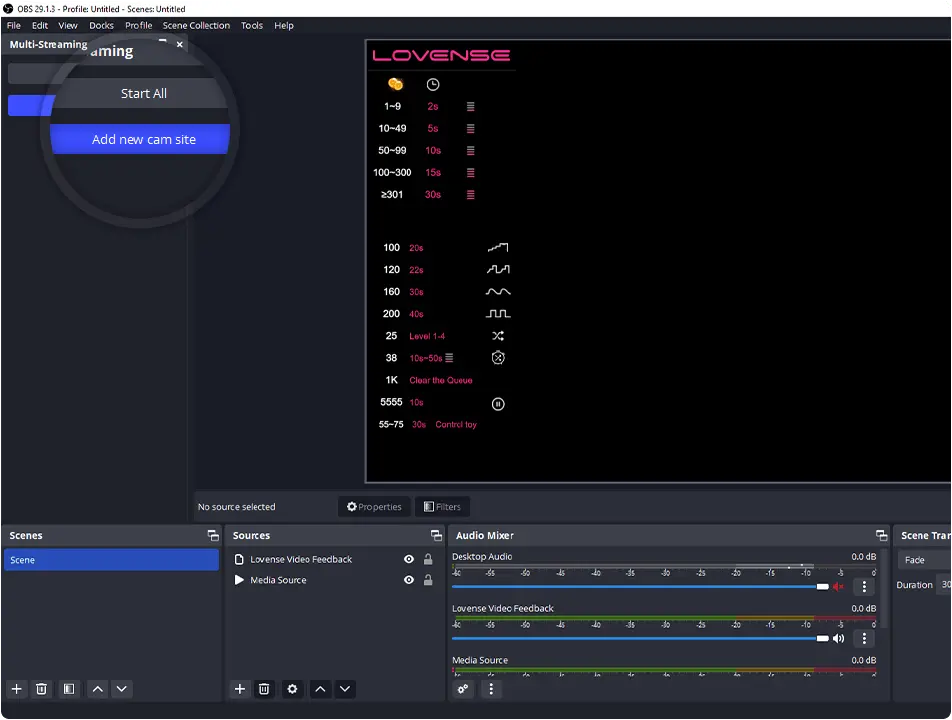Click the coins icon in Lovense overlay

point(395,84)
